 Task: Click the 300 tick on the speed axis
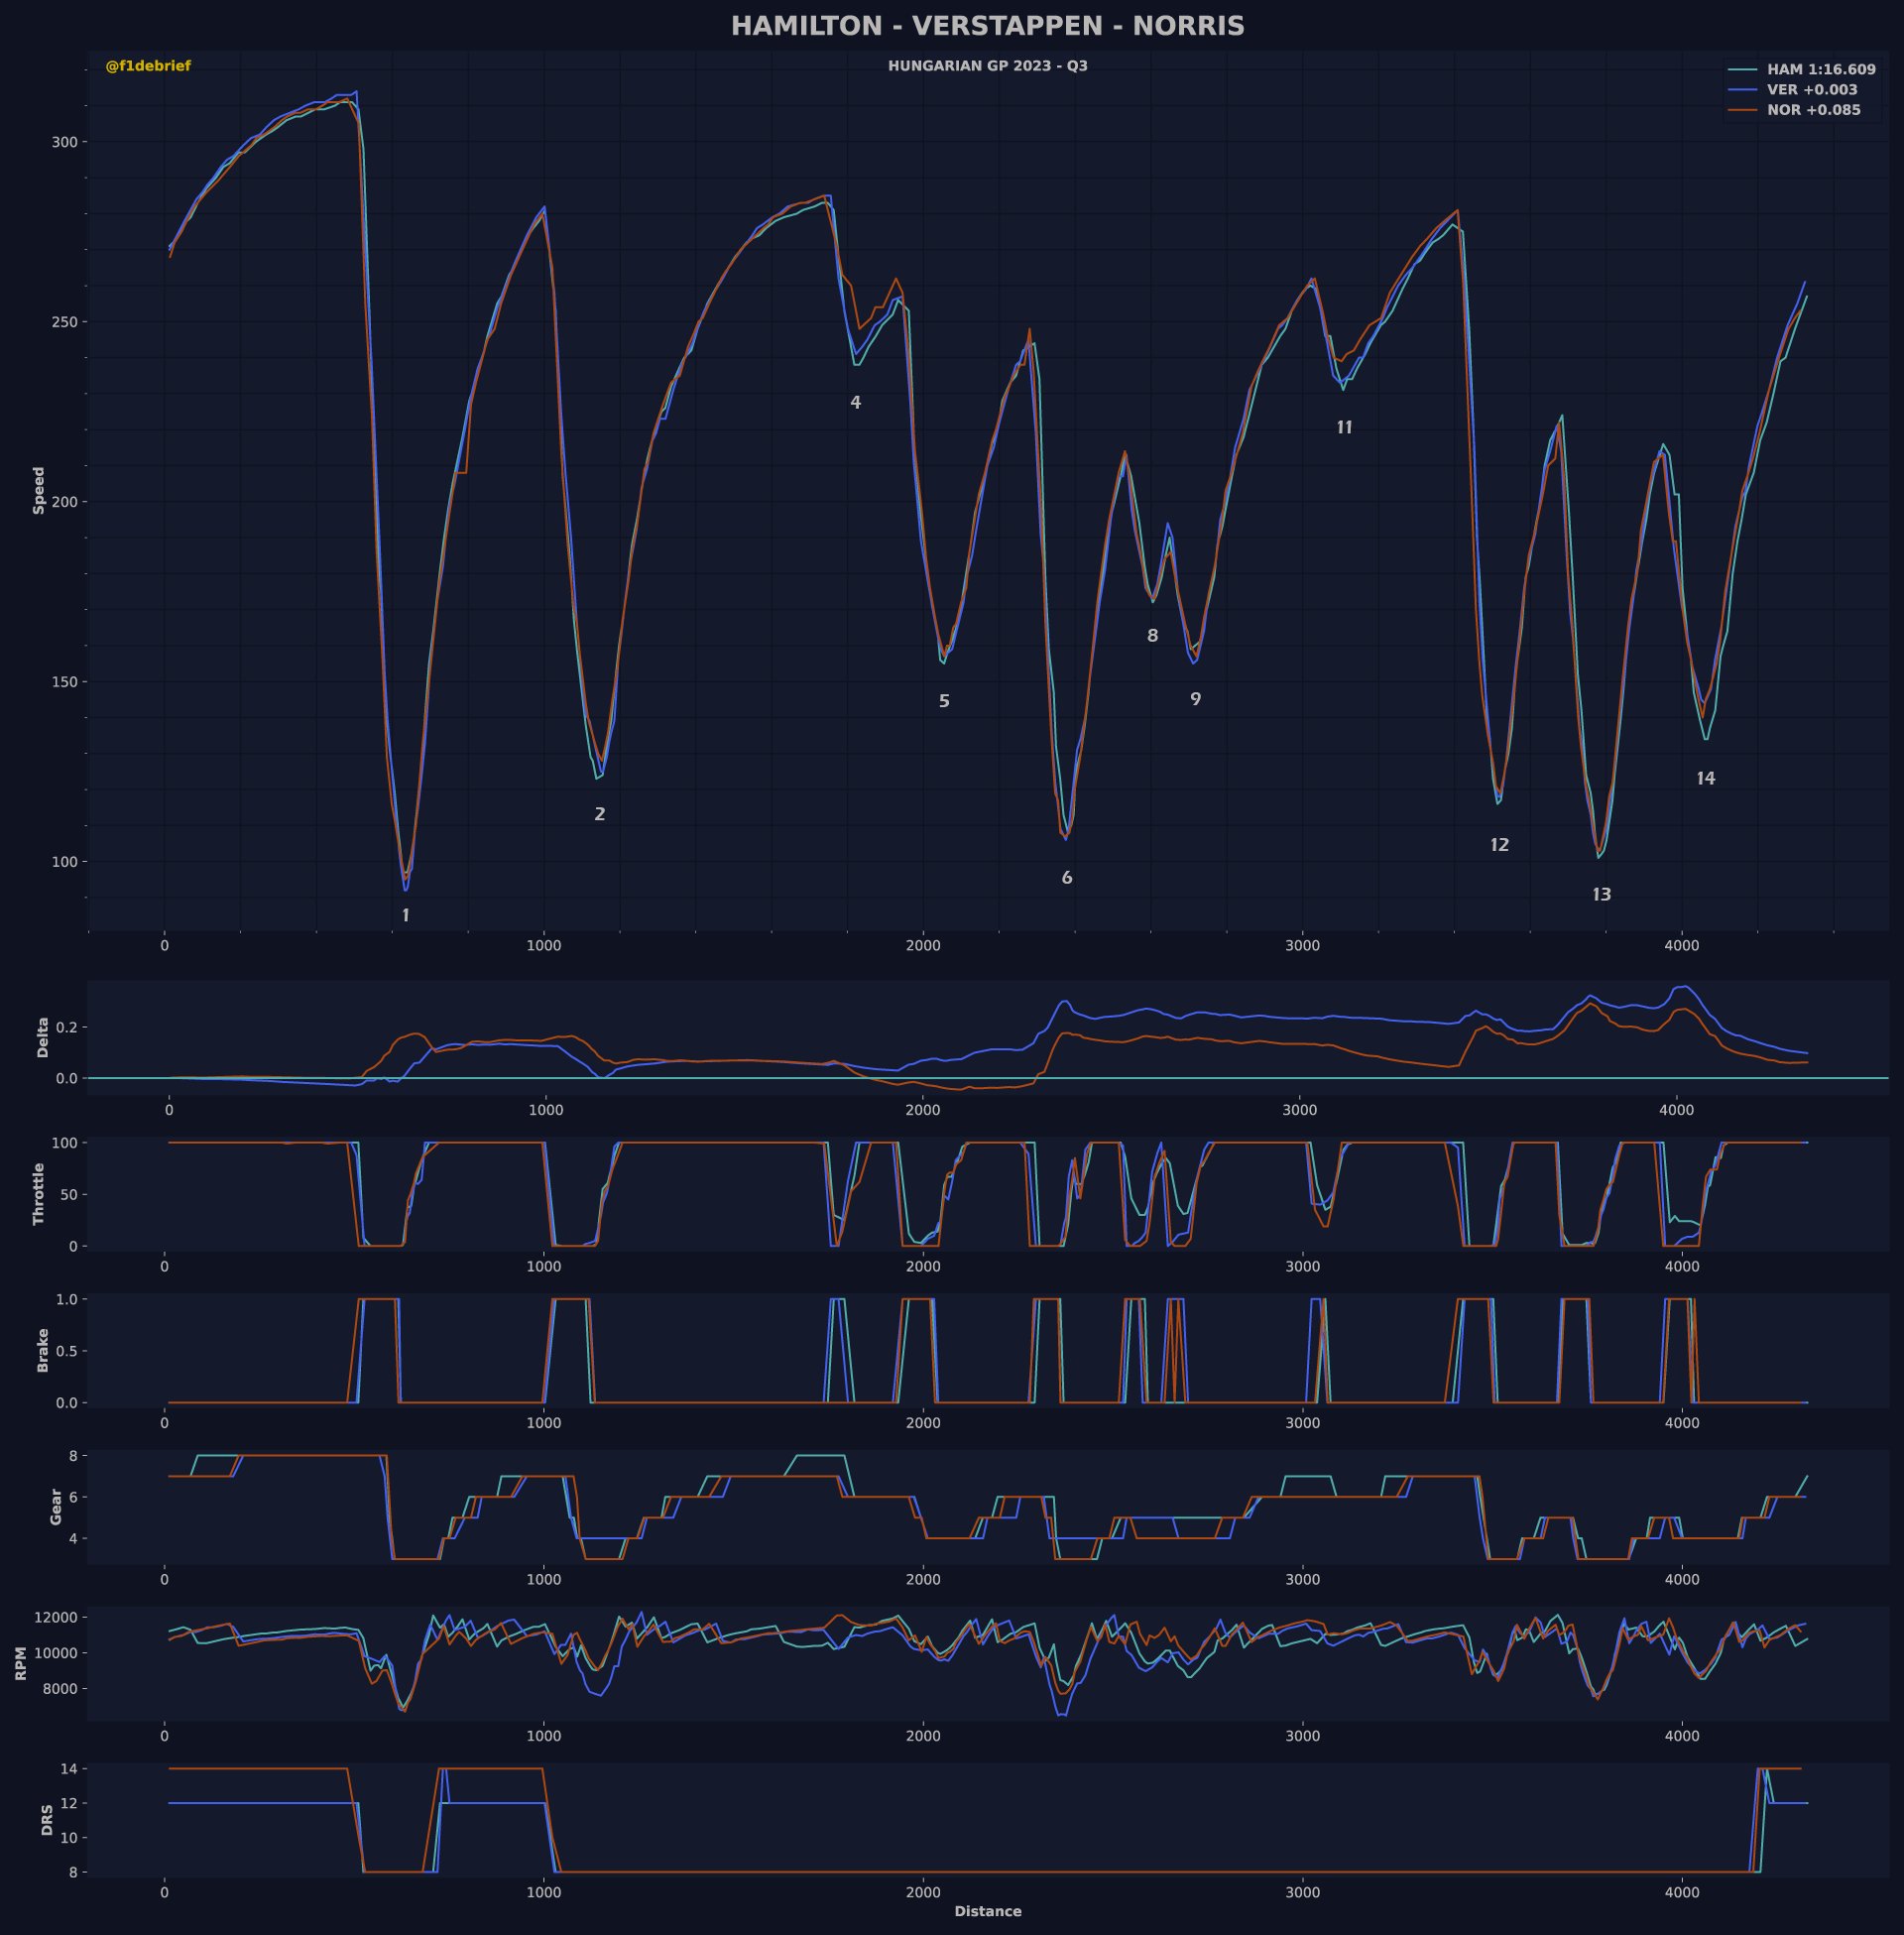64,142
